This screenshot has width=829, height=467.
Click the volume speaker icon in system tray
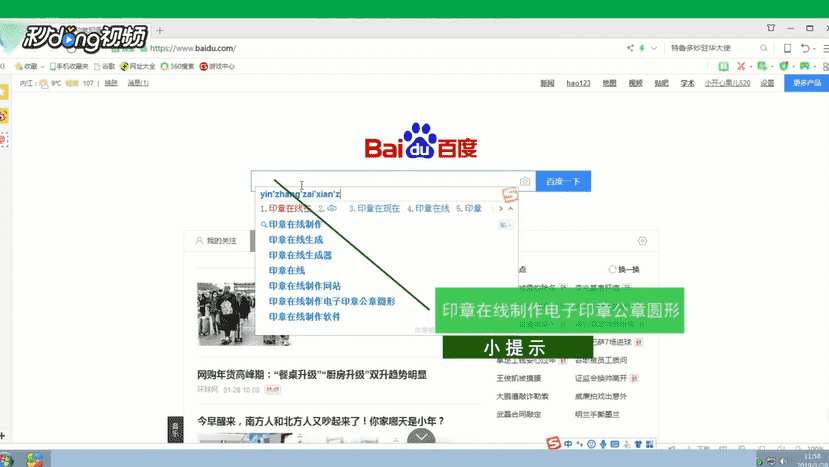click(783, 461)
